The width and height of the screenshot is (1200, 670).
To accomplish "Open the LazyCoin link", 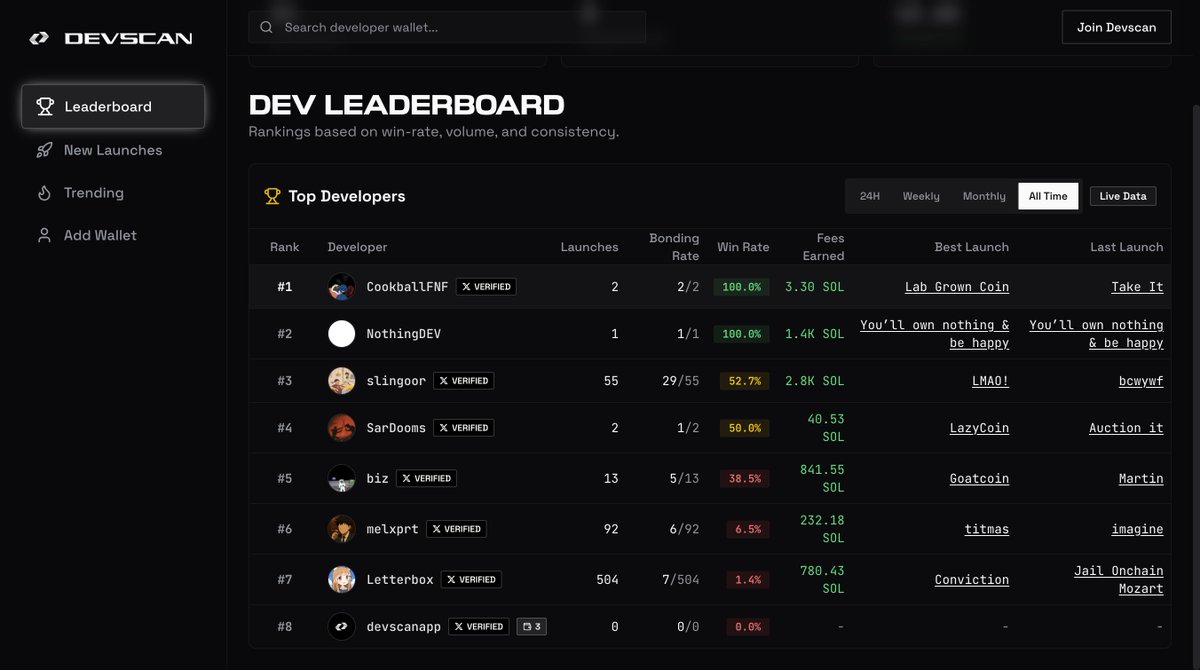I will click(979, 428).
